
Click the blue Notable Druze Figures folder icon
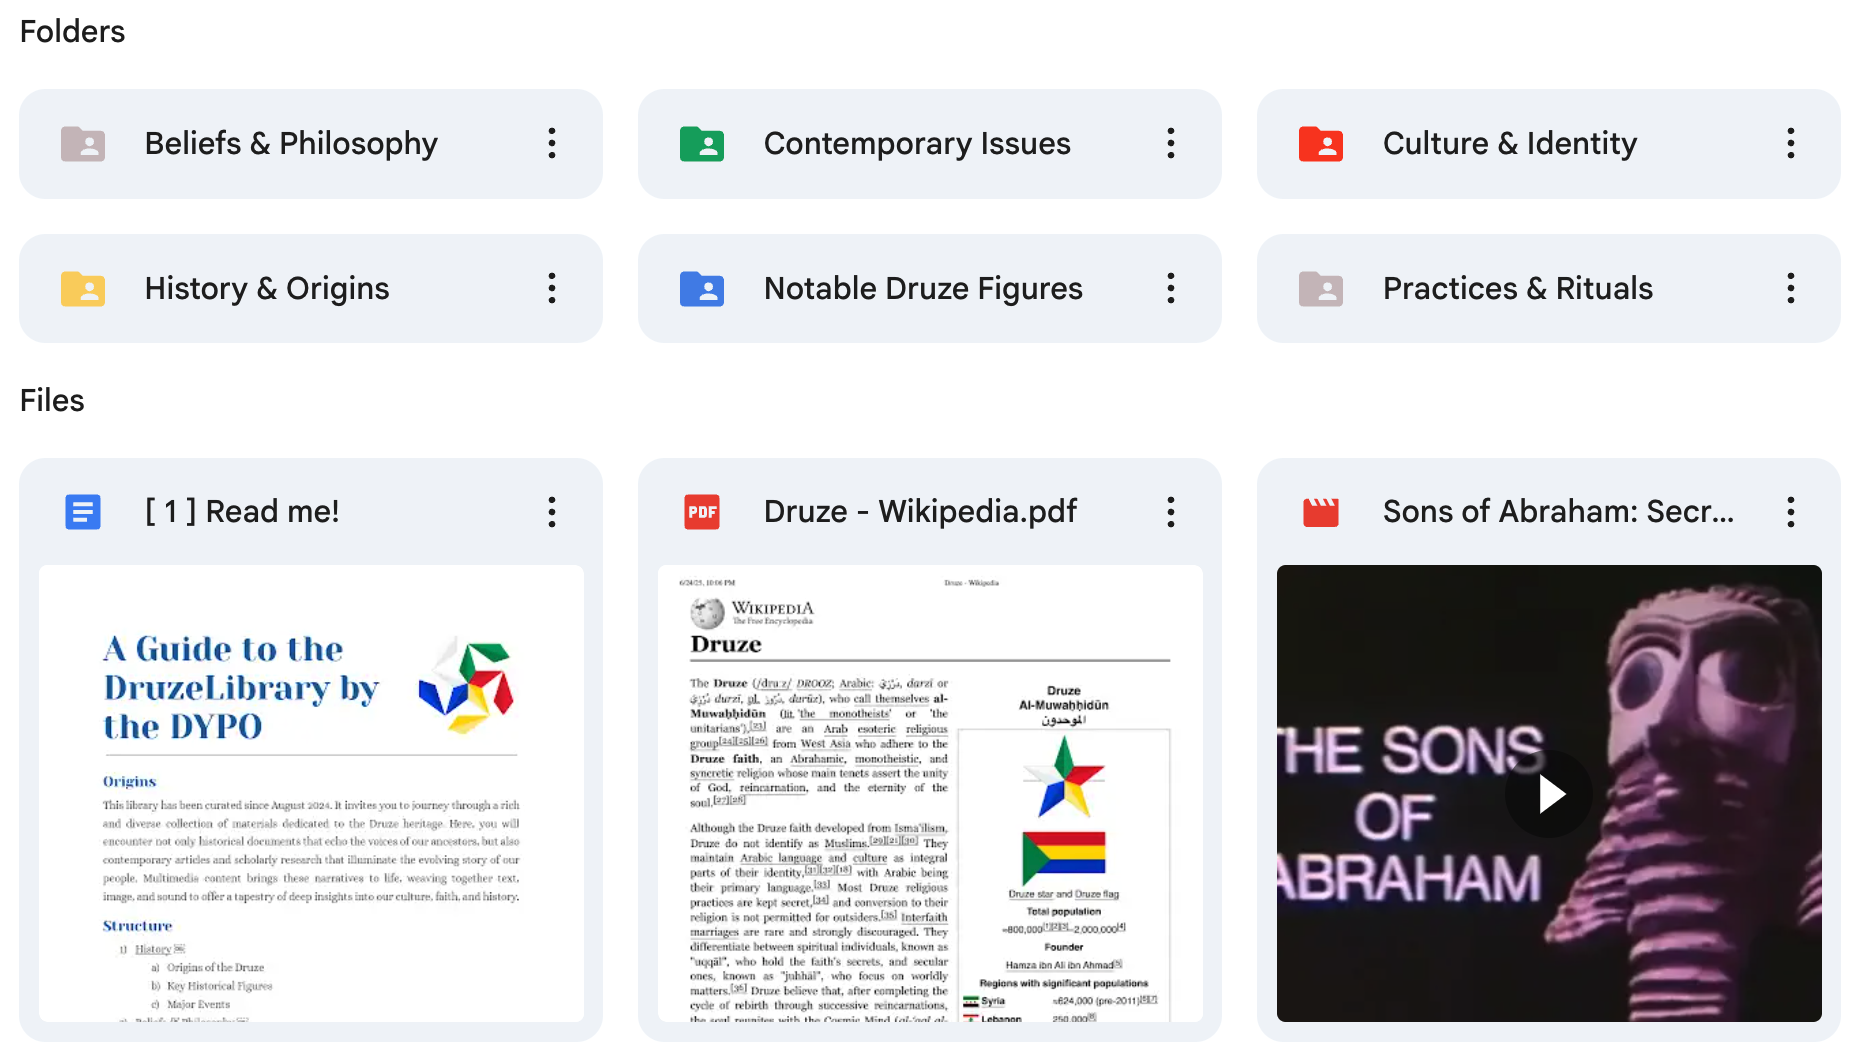pyautogui.click(x=702, y=289)
